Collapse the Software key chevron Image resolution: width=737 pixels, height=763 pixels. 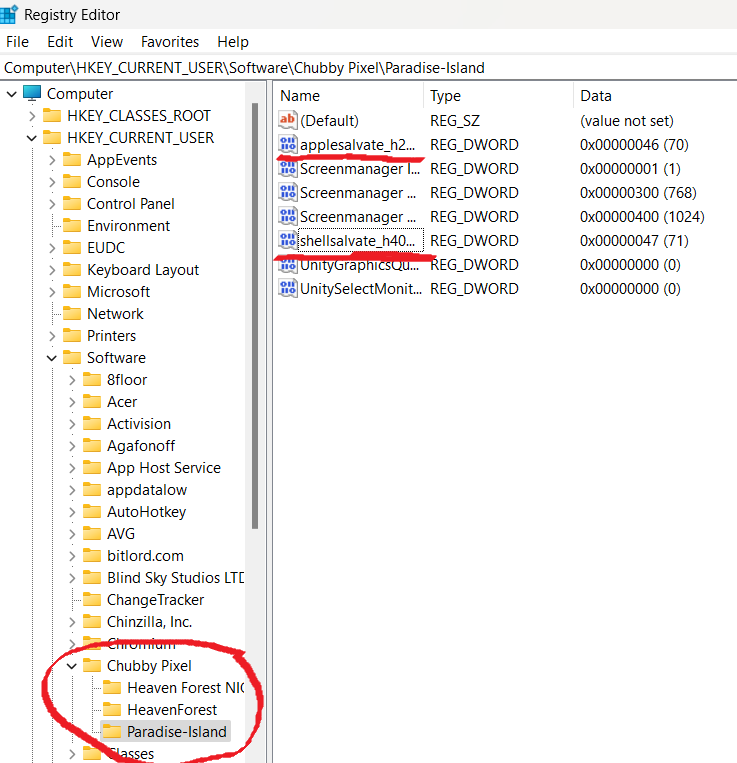52,358
